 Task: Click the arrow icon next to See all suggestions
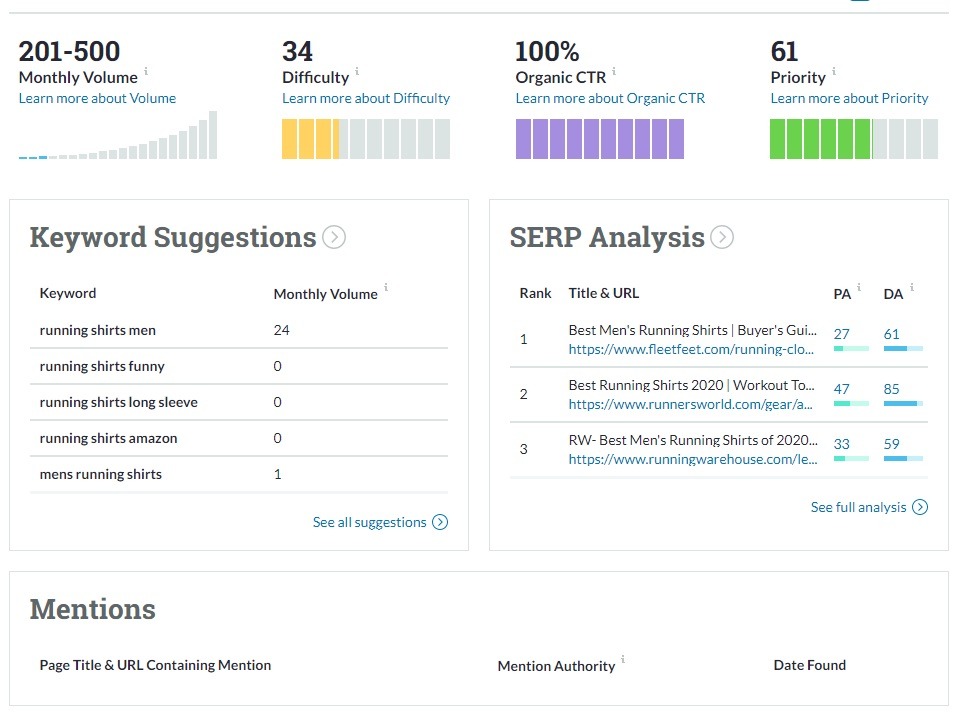pos(440,522)
